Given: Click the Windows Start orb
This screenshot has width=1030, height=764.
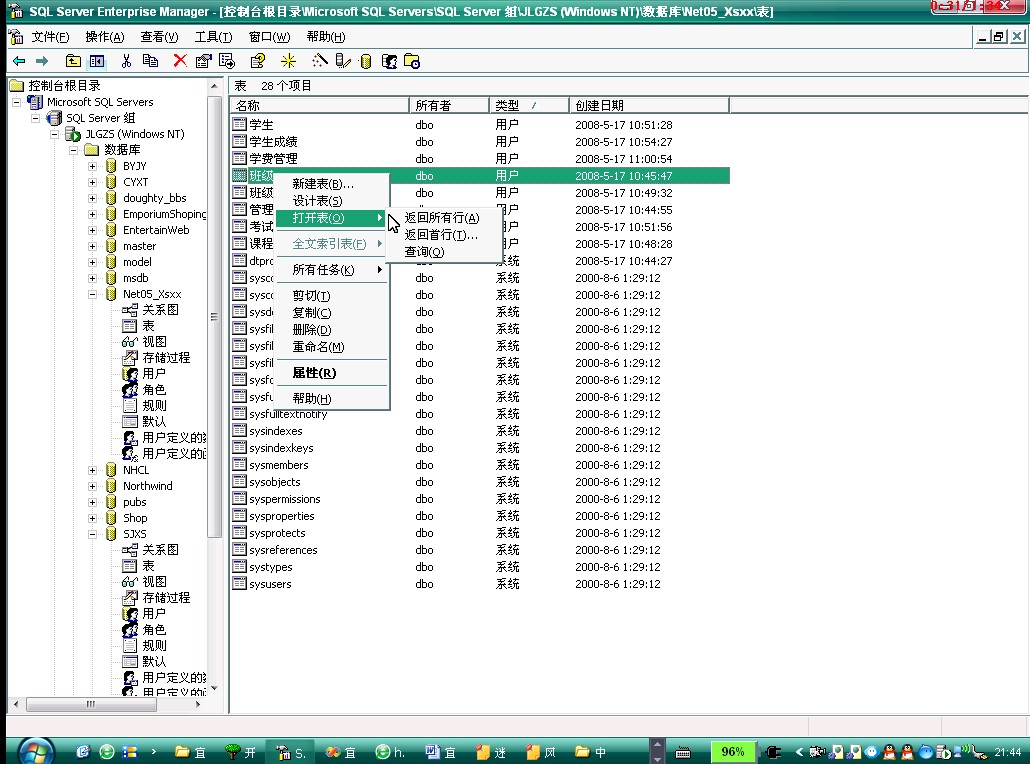Looking at the screenshot, I should click(35, 751).
